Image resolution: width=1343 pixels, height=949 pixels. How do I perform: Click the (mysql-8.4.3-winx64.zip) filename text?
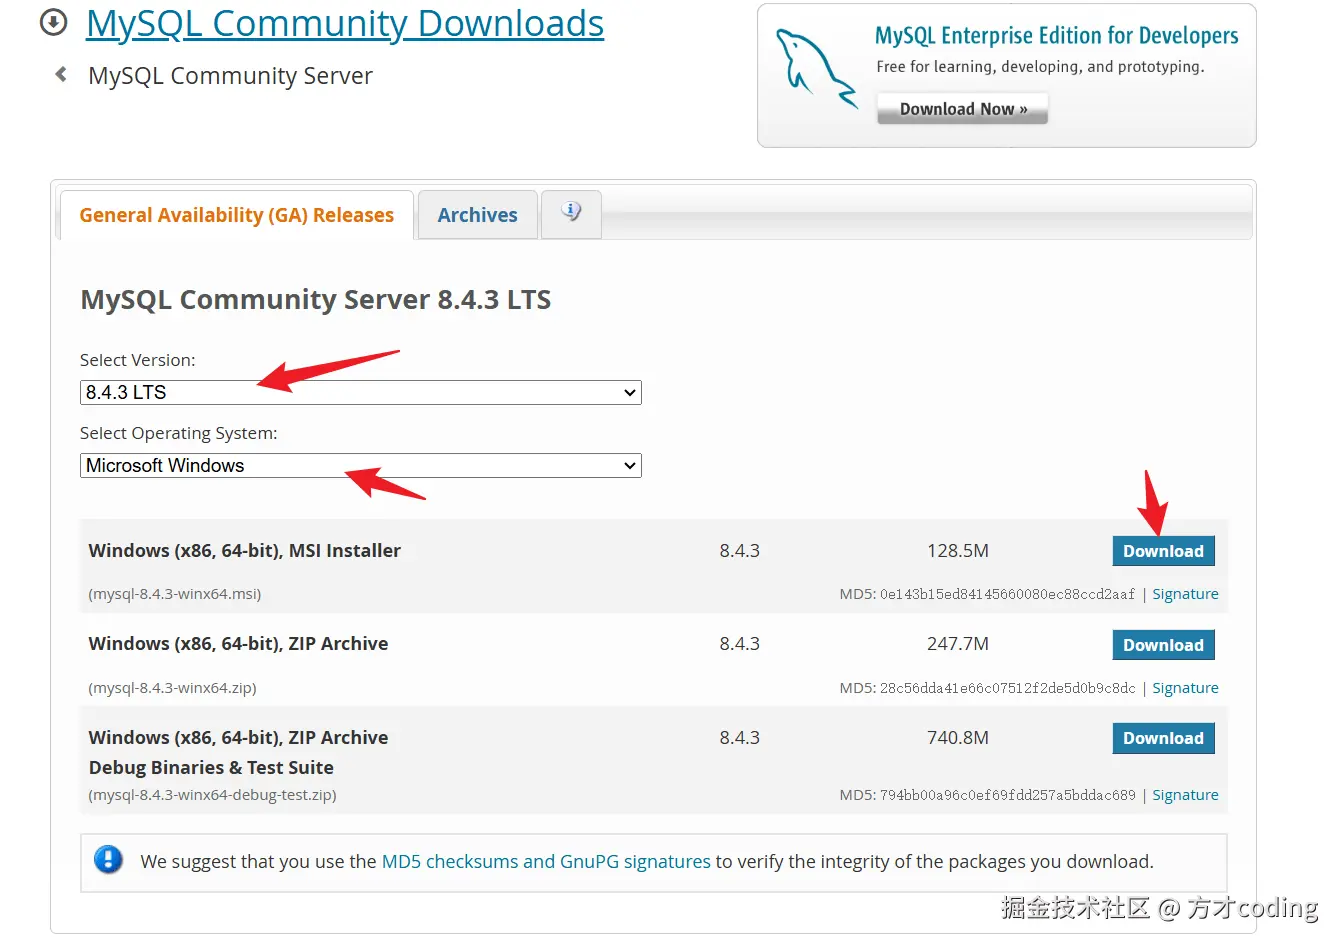pos(172,688)
